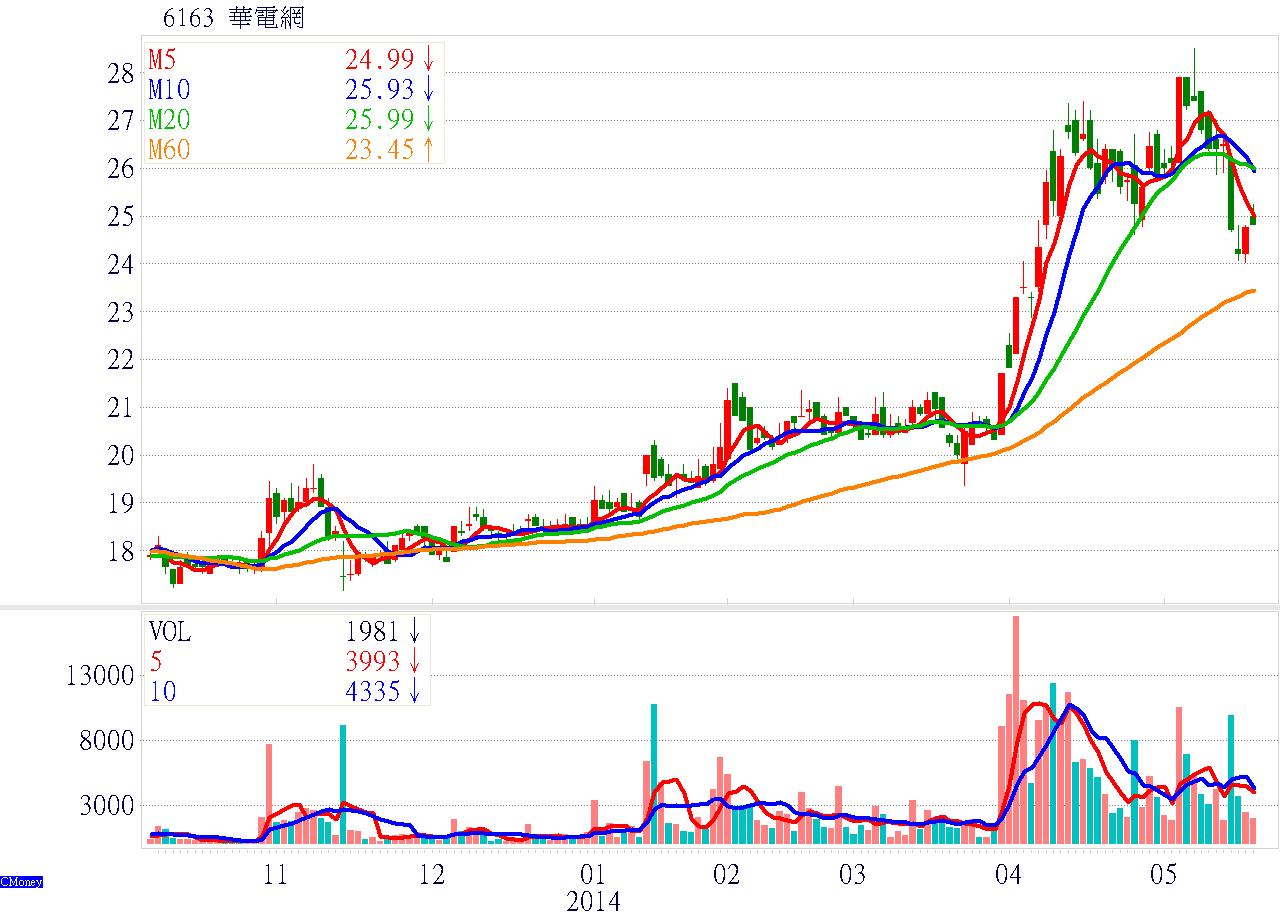Click the blue down arrow beside 25.93
Screen dimensions: 1280x914
(429, 89)
